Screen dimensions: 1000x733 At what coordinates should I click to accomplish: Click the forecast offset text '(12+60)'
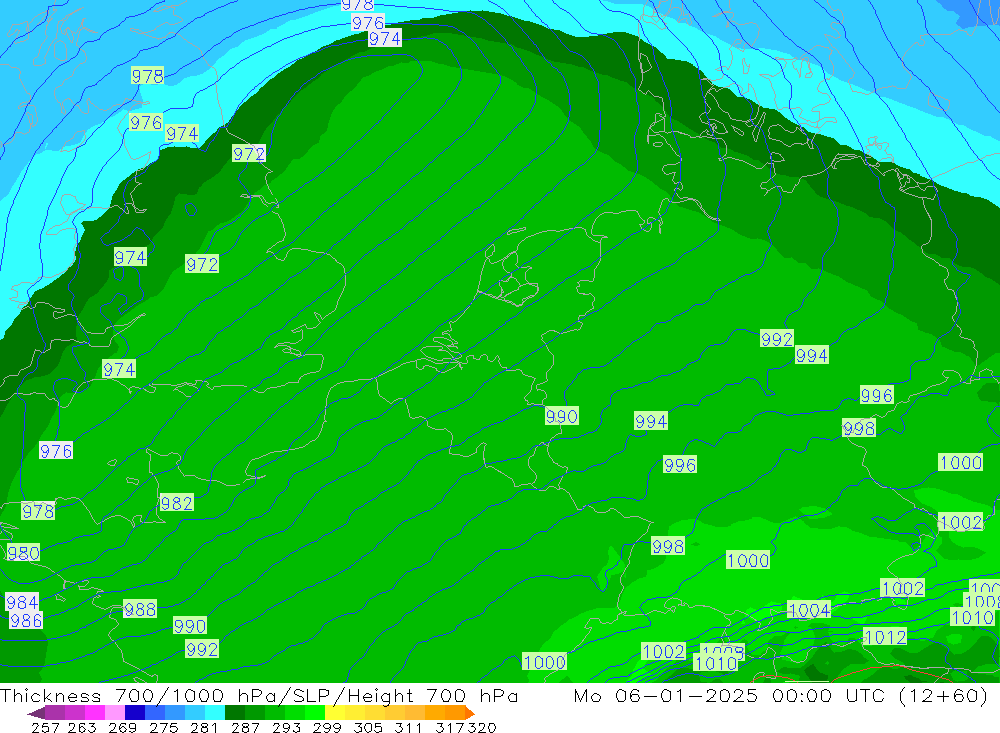(943, 695)
